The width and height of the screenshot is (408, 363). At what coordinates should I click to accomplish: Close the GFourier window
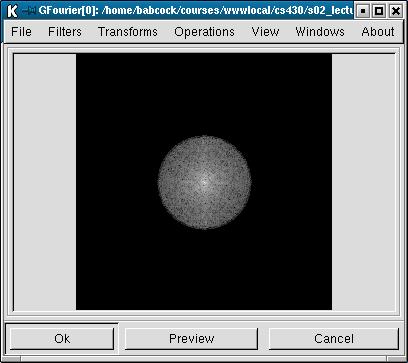point(396,11)
